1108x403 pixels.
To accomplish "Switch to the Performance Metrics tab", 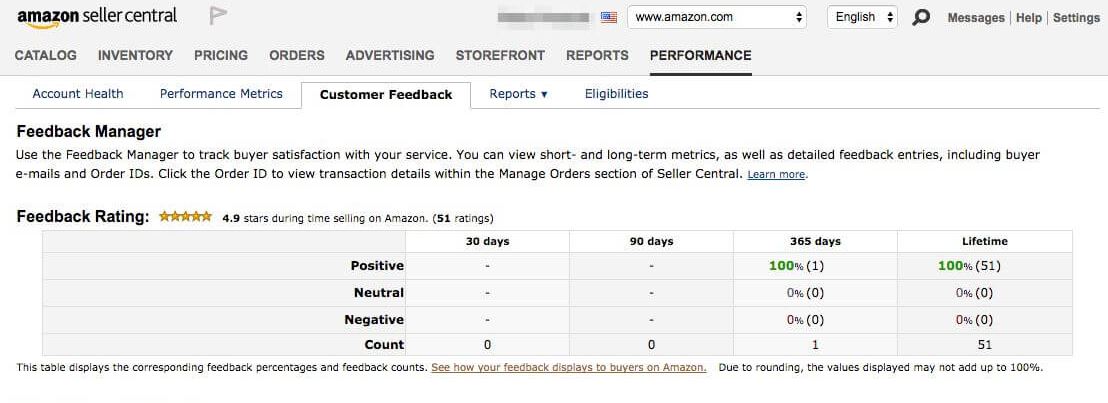I will pos(221,94).
